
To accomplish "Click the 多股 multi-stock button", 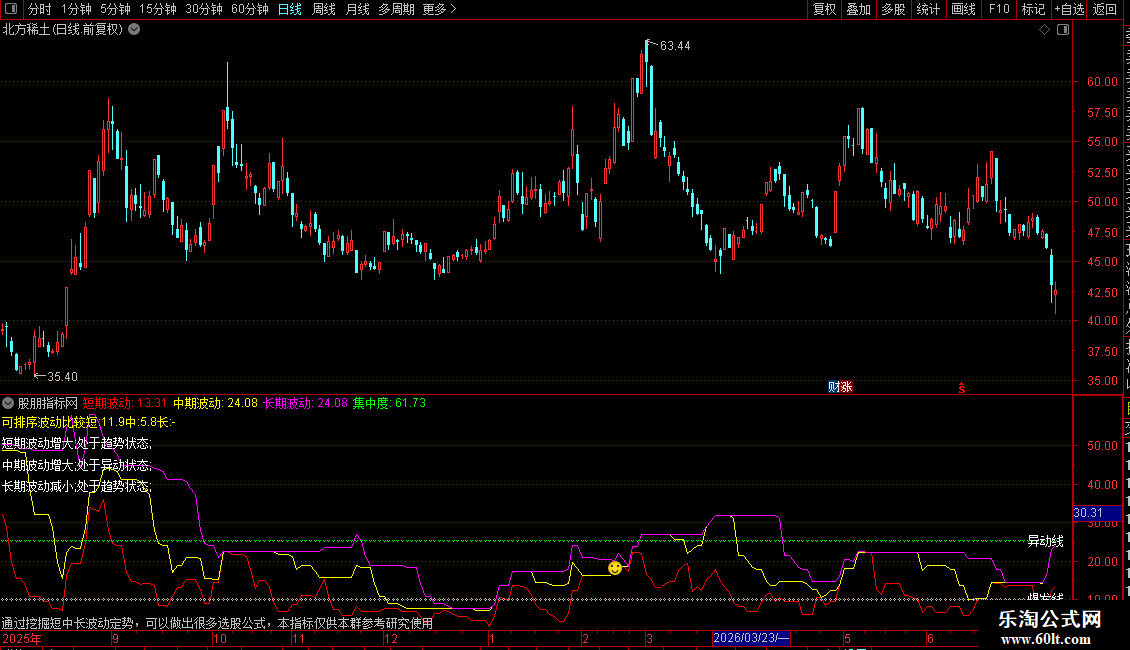I will pos(893,9).
